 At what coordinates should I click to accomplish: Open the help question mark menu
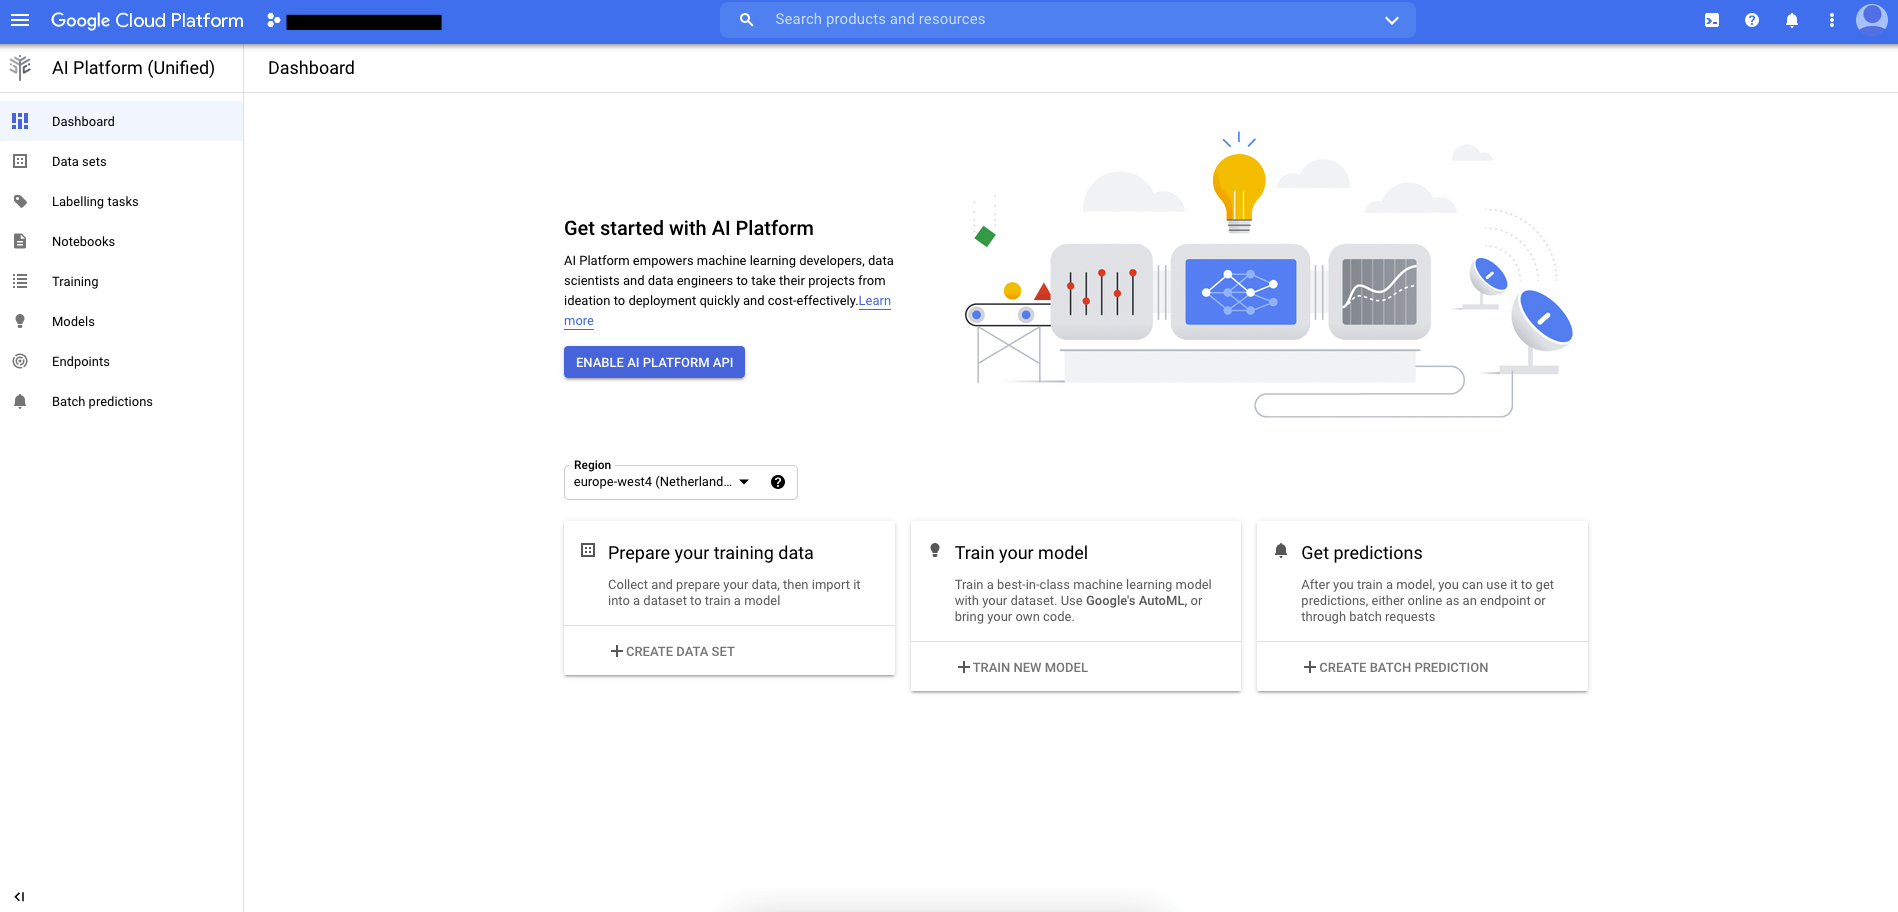click(1752, 20)
